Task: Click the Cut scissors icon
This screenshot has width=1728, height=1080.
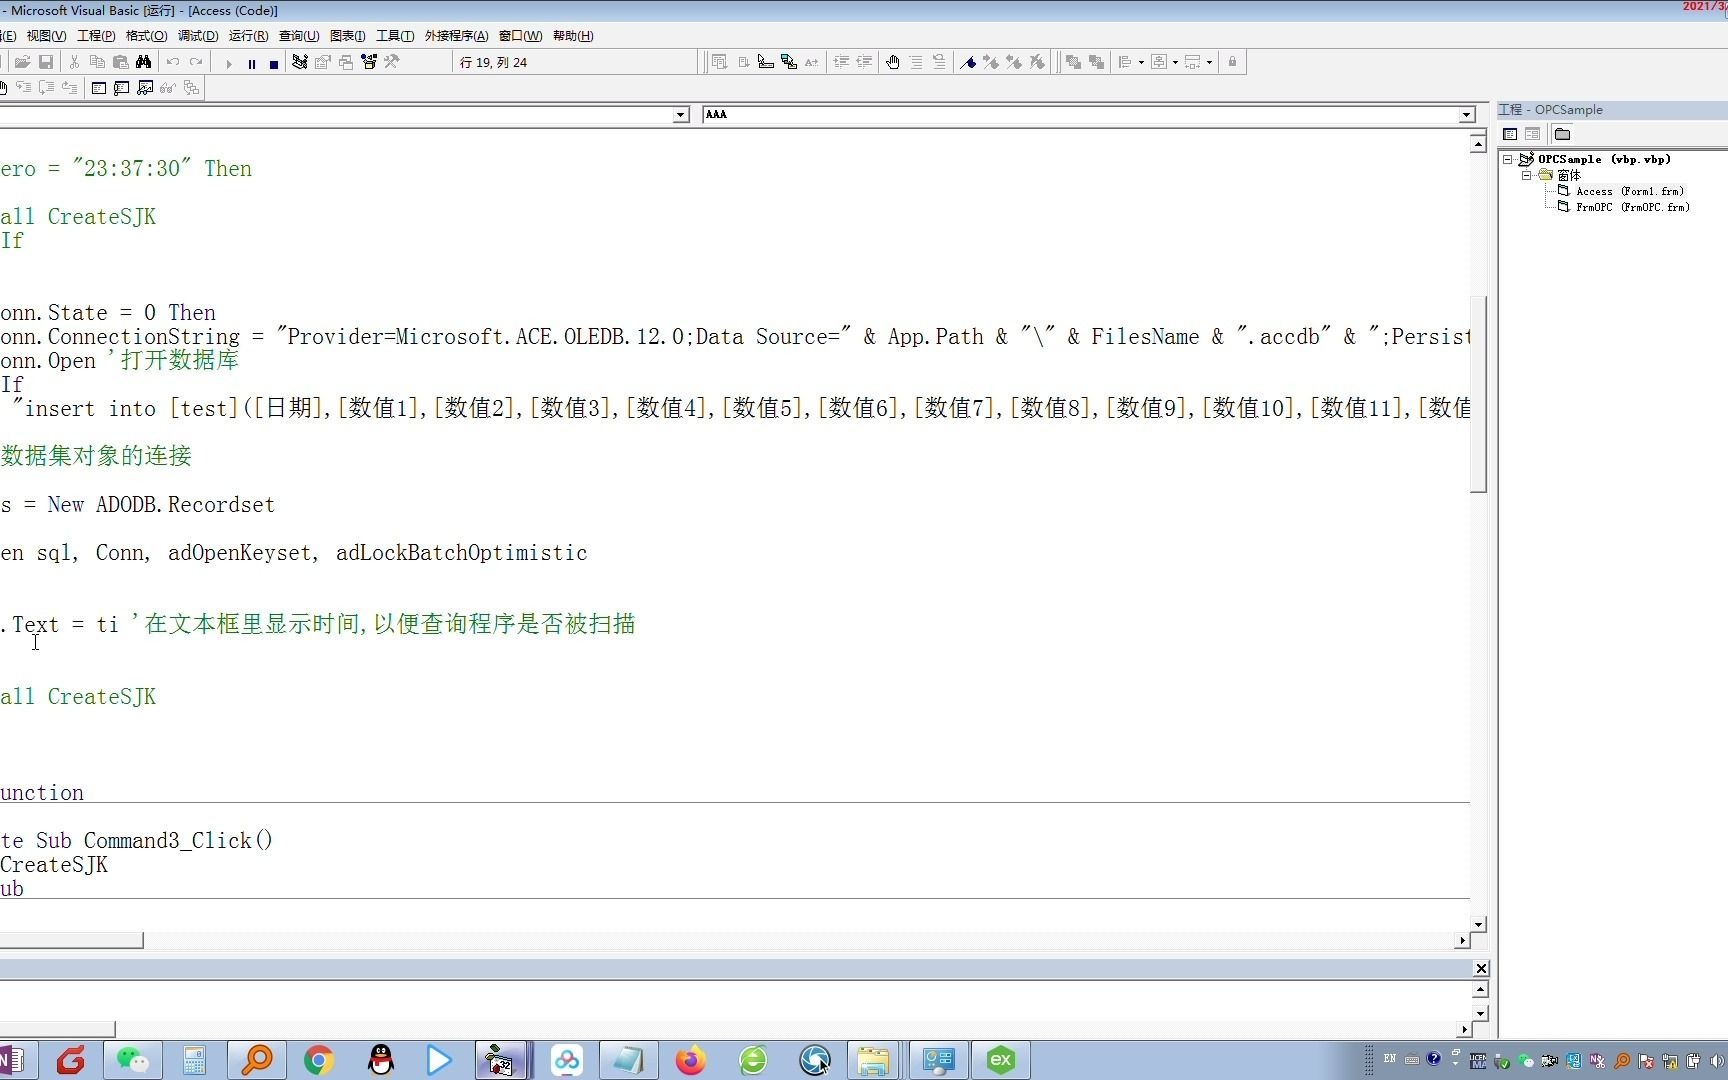Action: click(74, 62)
